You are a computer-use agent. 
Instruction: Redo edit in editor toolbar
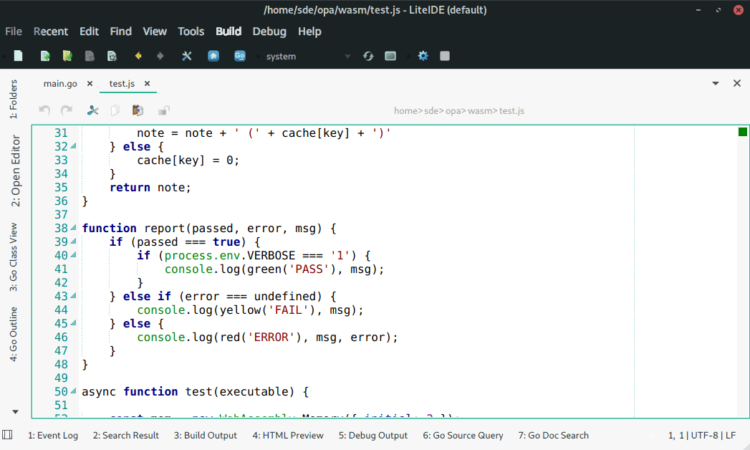coord(66,110)
